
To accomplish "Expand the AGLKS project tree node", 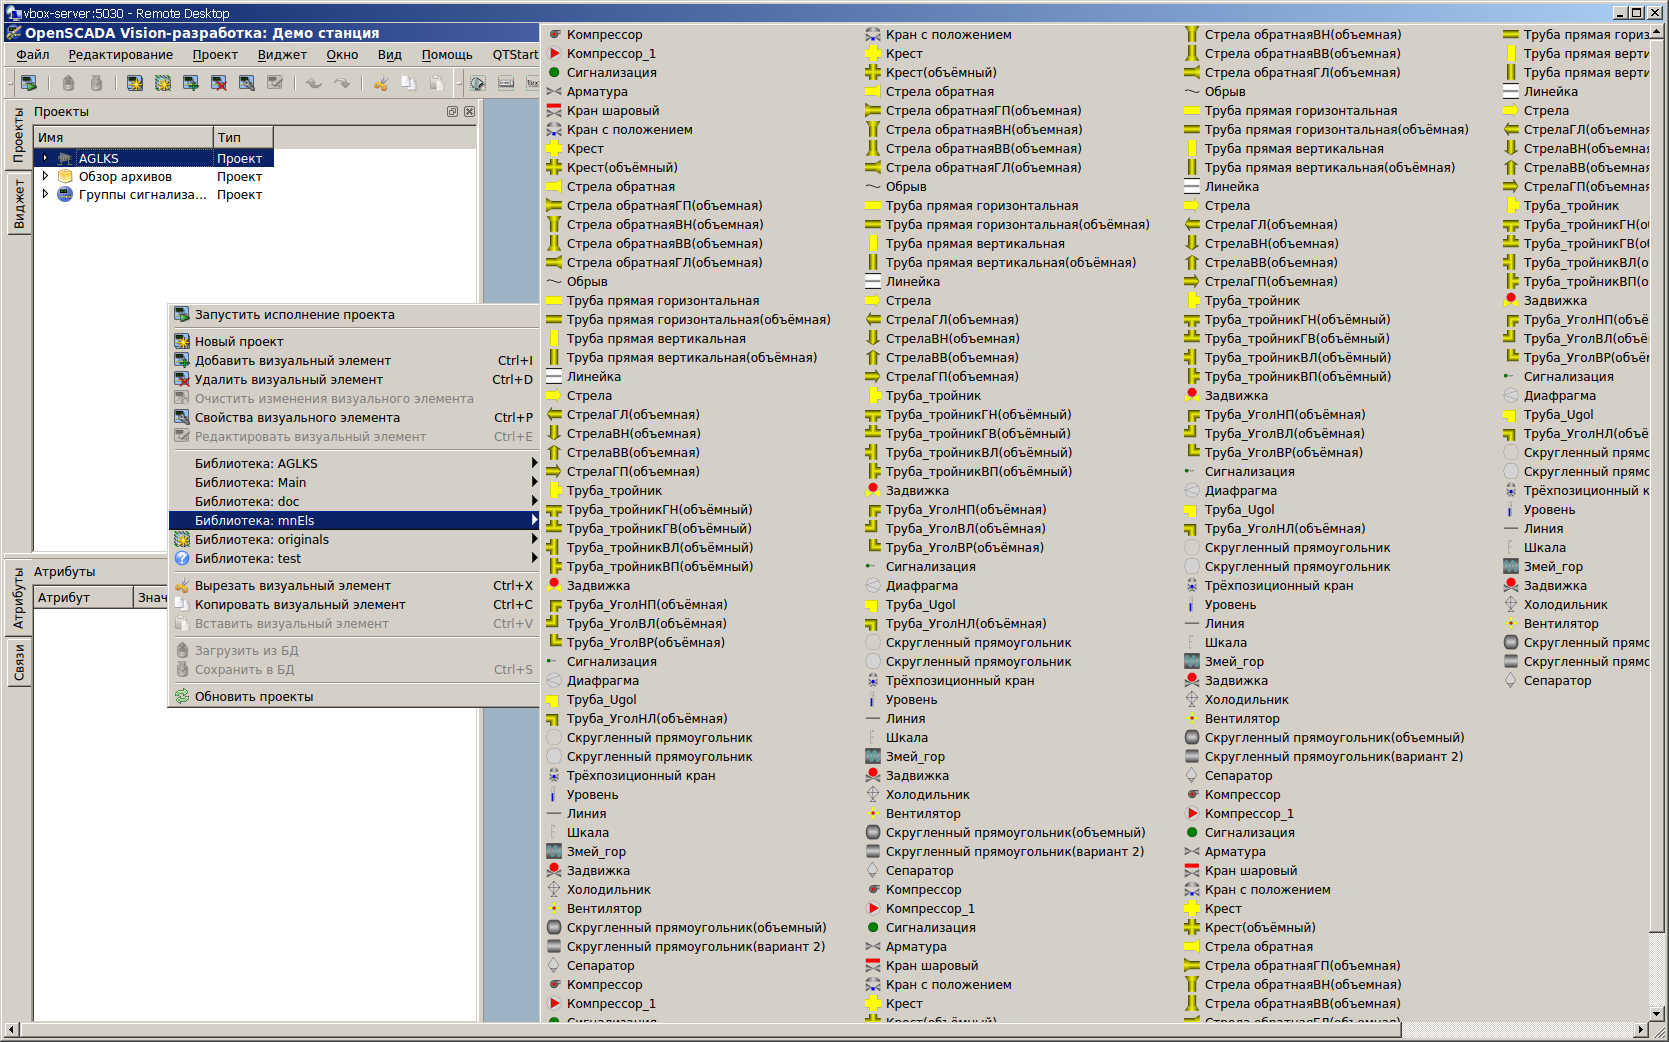I will 45,158.
